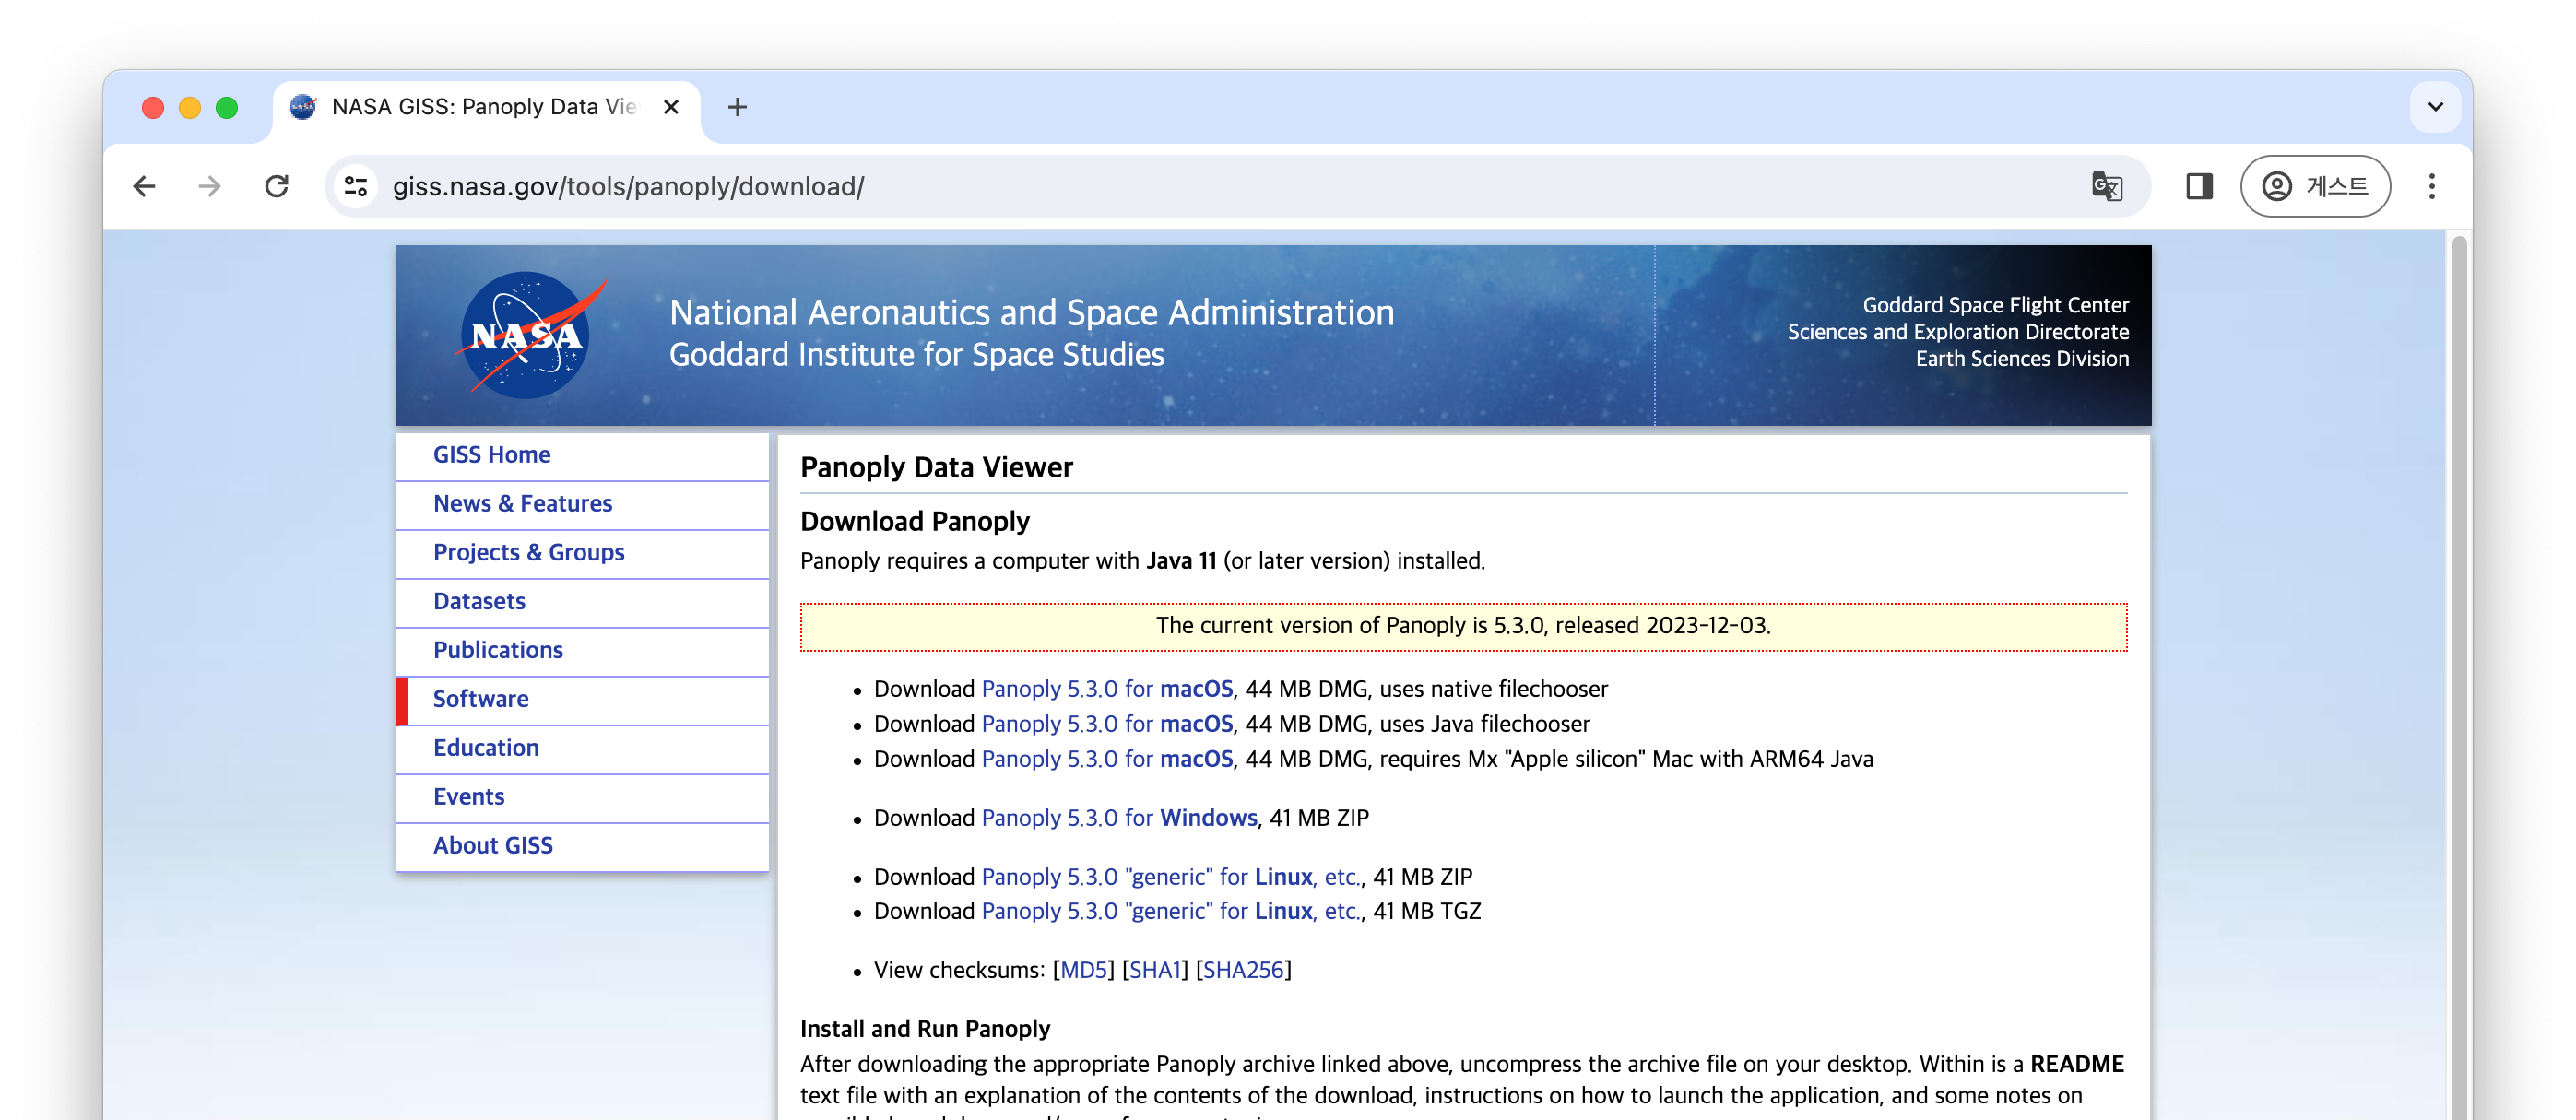2576x1120 pixels.
Task: Click the forward navigation arrow
Action: coord(210,186)
